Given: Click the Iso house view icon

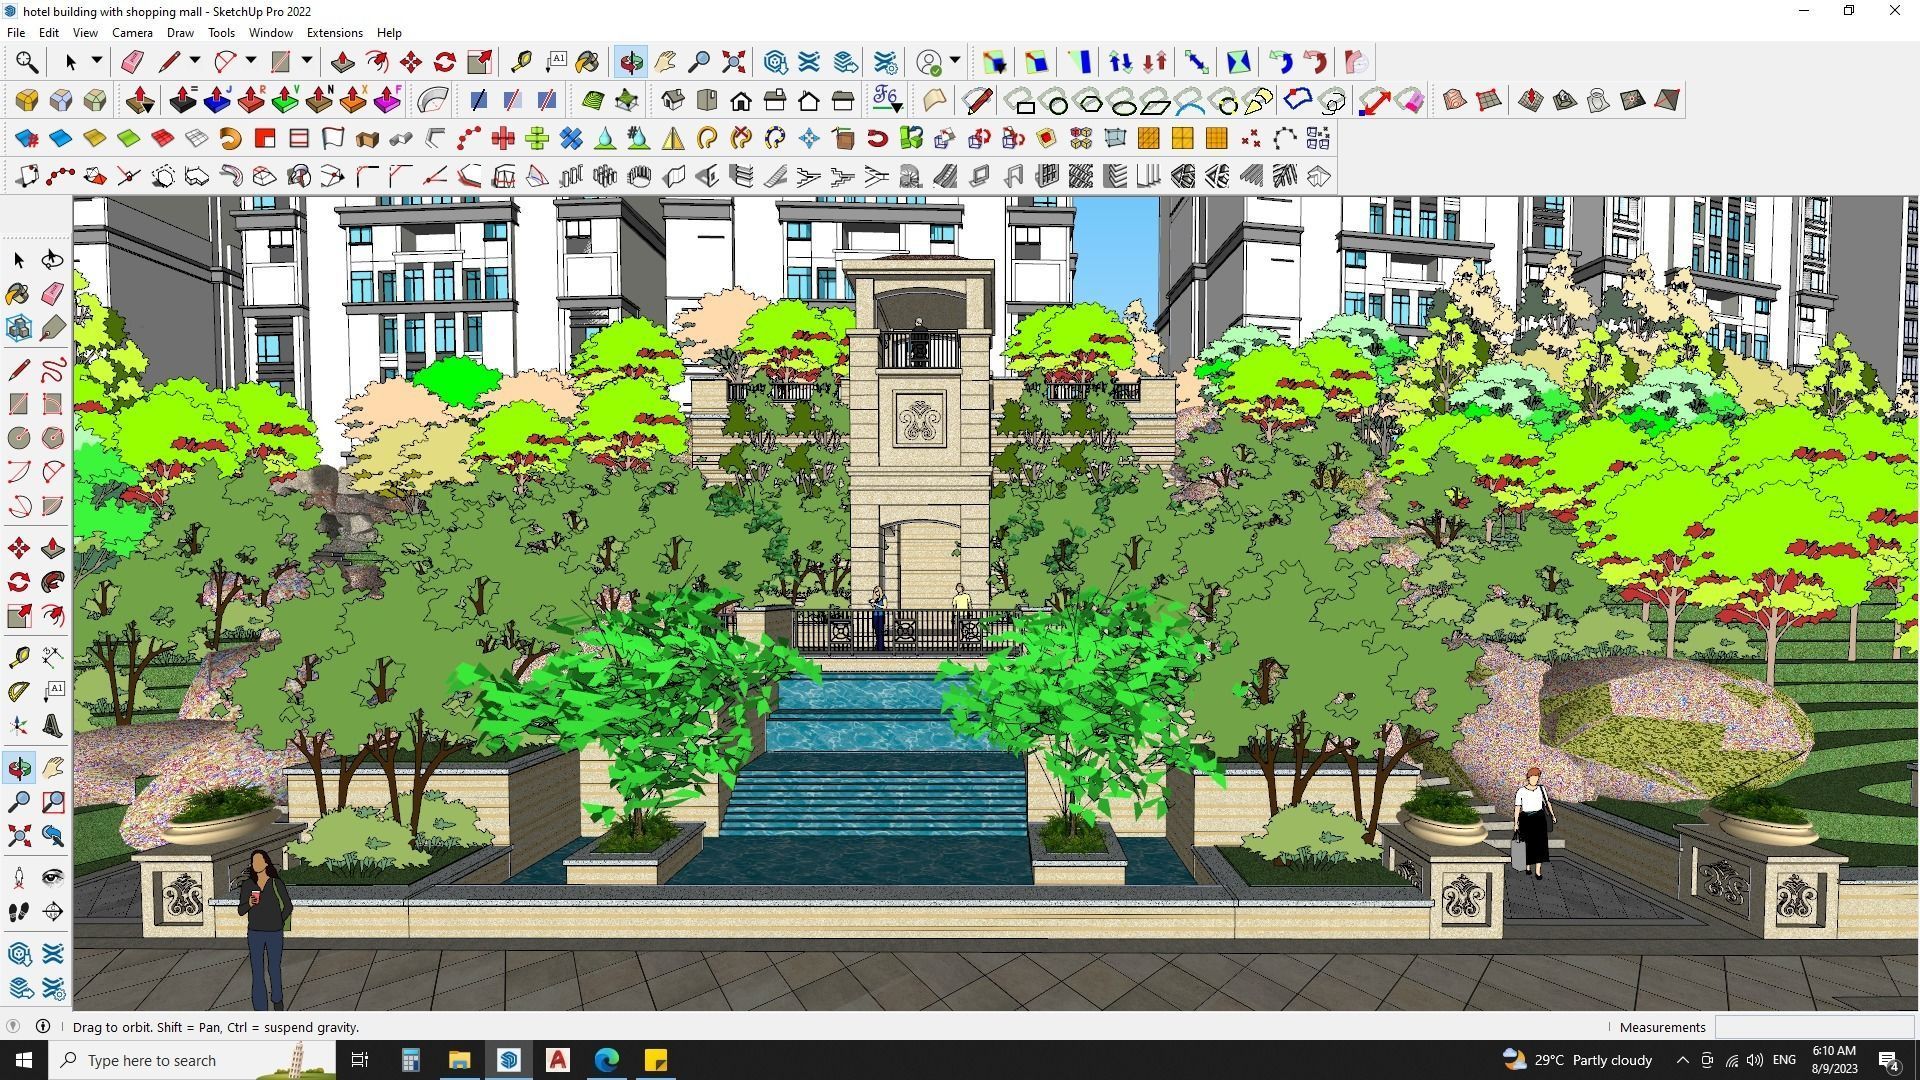Looking at the screenshot, I should tap(673, 100).
